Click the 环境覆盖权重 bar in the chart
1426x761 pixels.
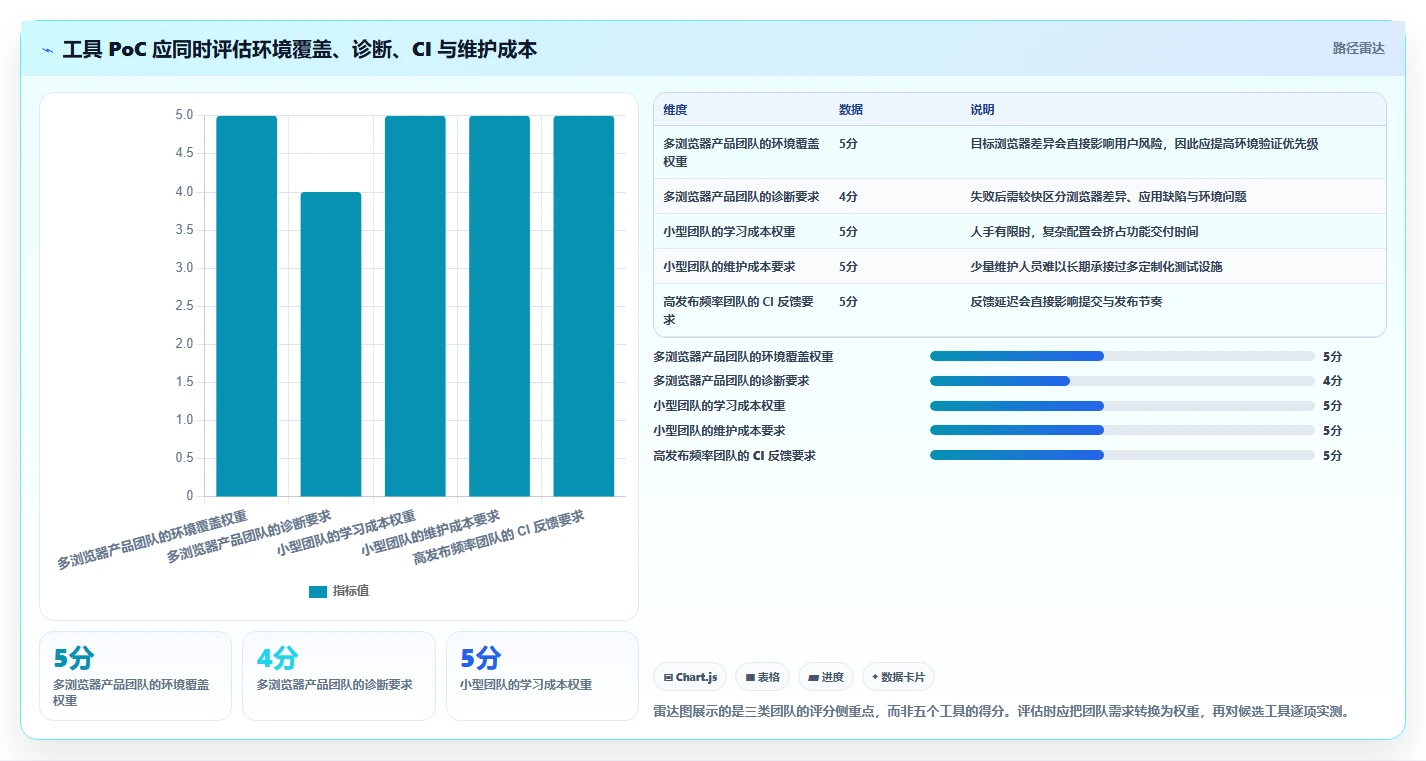247,306
